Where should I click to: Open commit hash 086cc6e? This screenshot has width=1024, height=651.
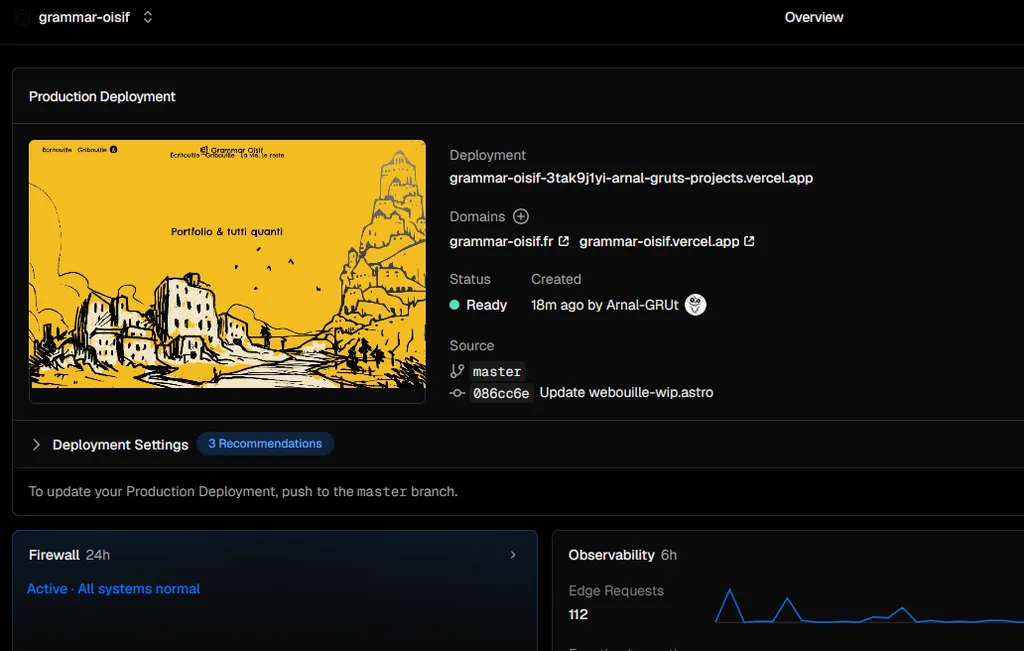(501, 393)
